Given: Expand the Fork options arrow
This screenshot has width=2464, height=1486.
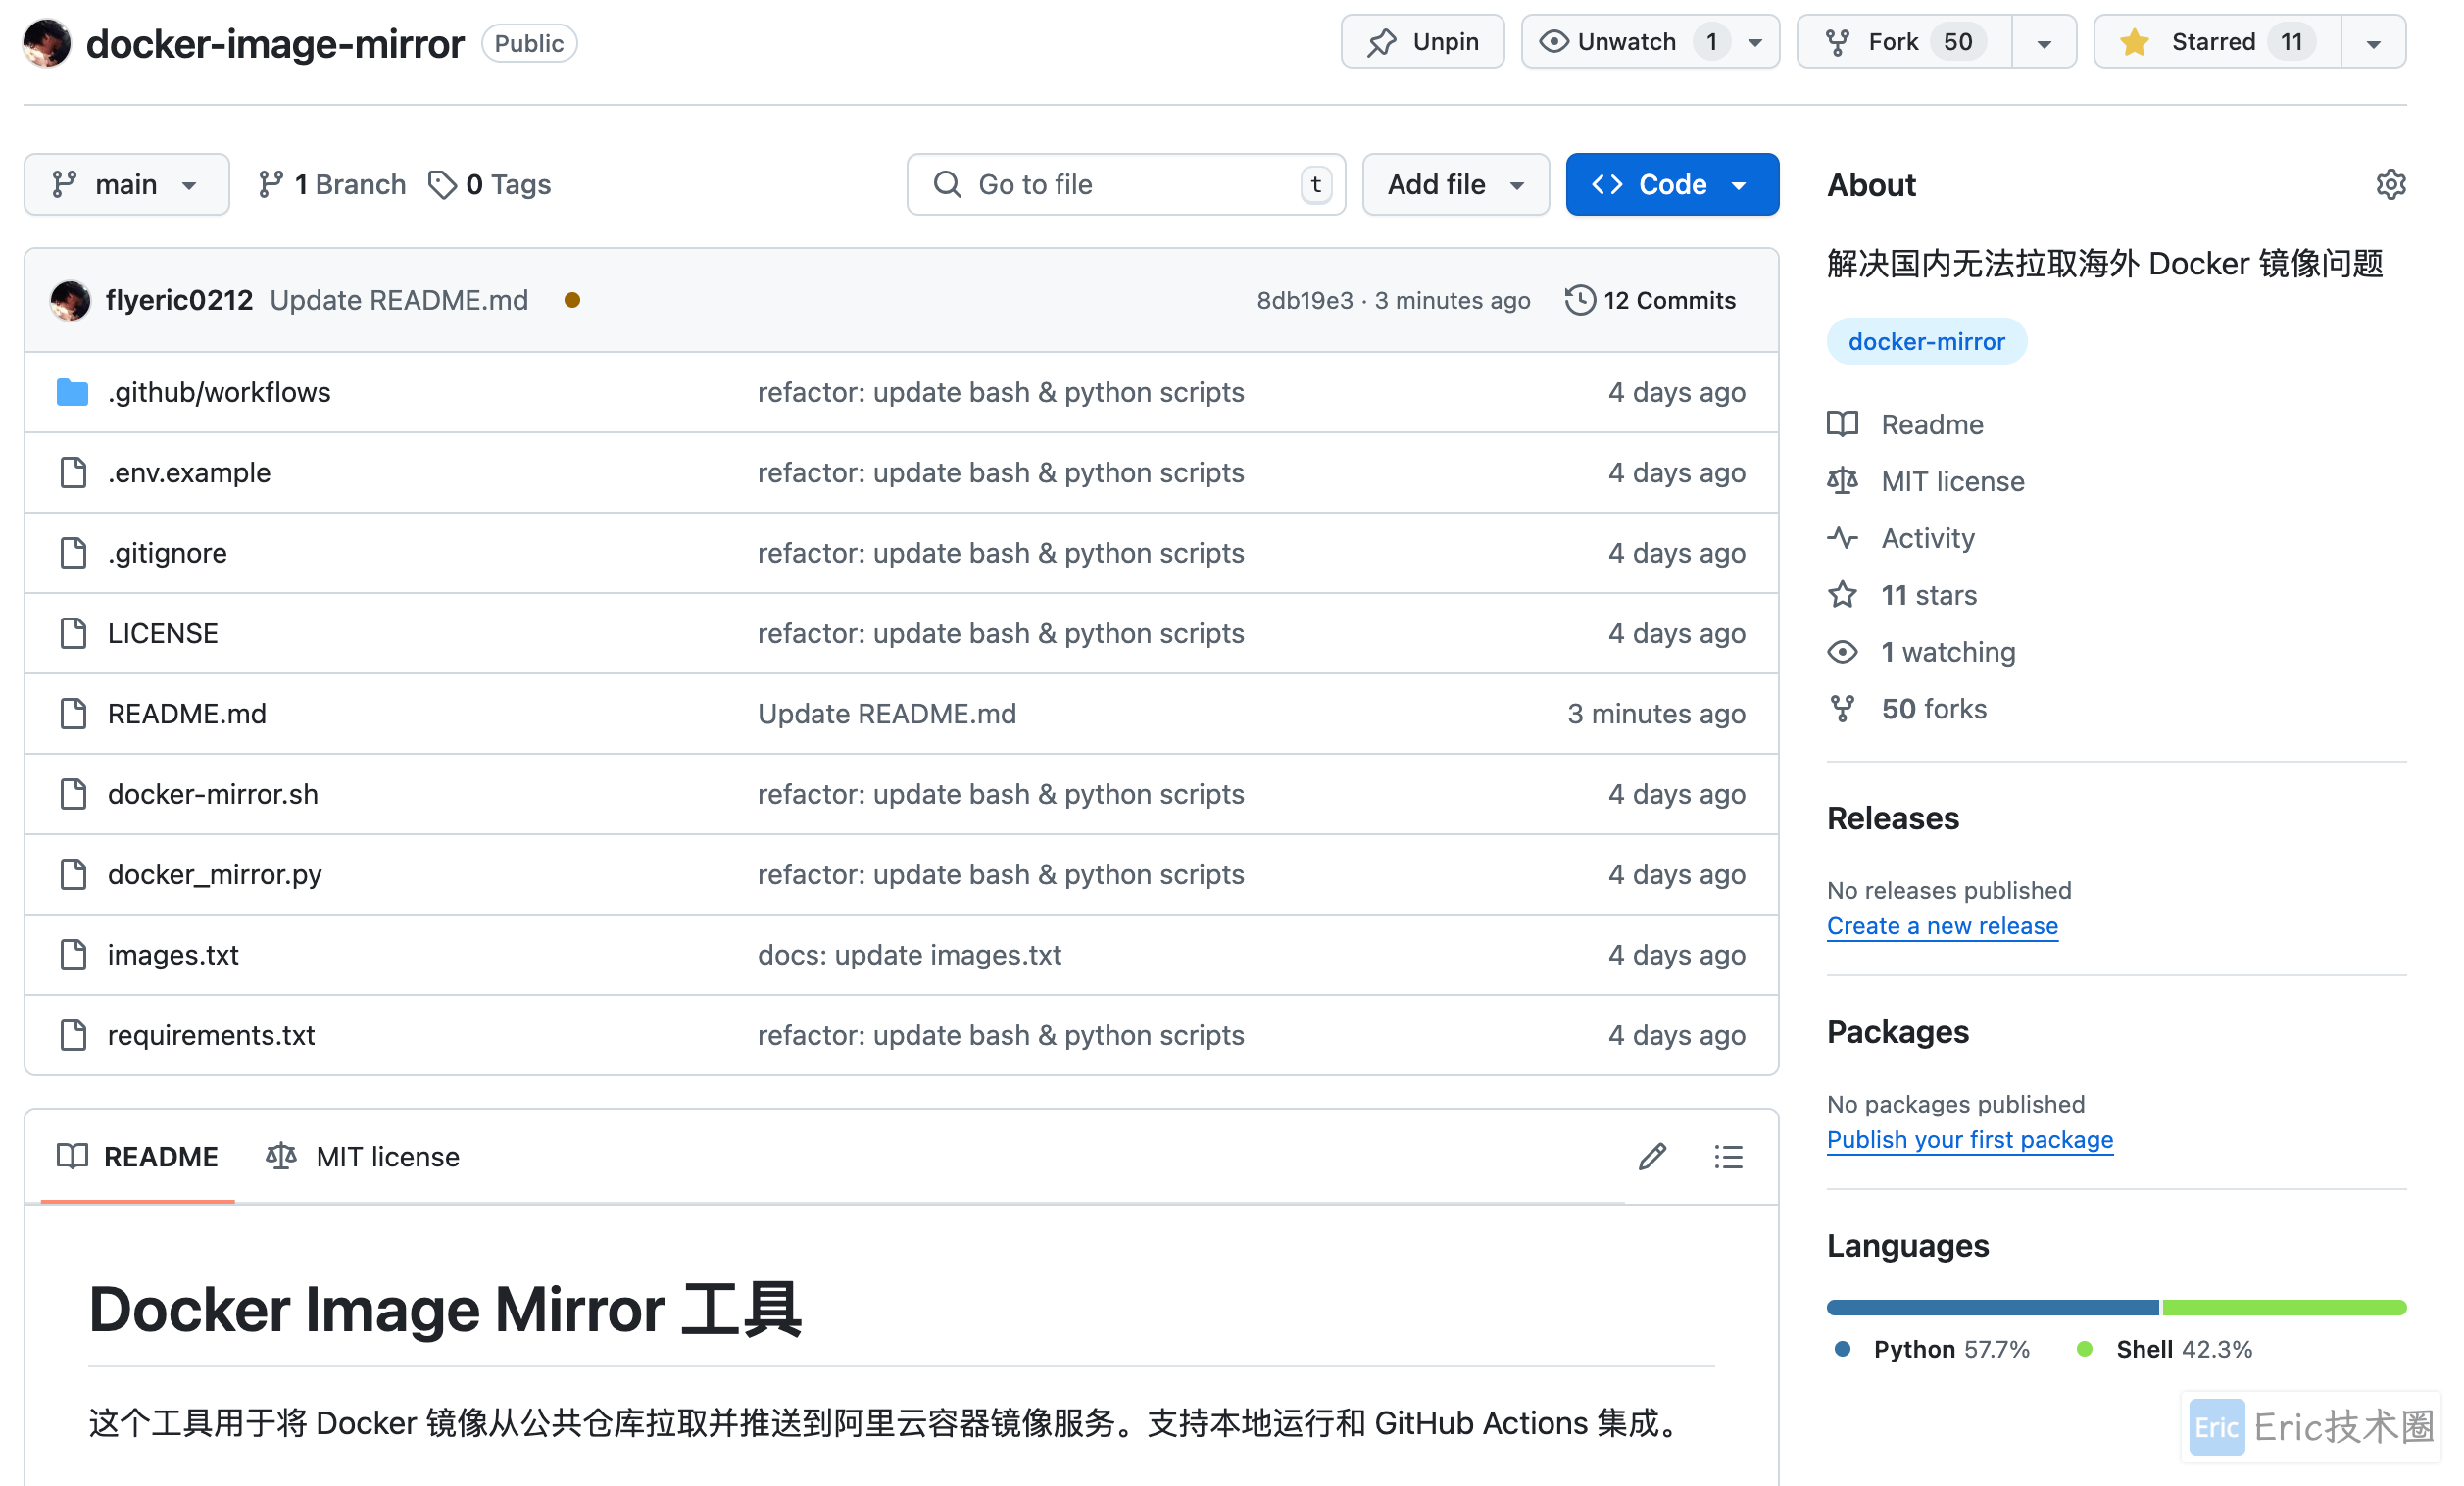Looking at the screenshot, I should [x=2044, y=42].
